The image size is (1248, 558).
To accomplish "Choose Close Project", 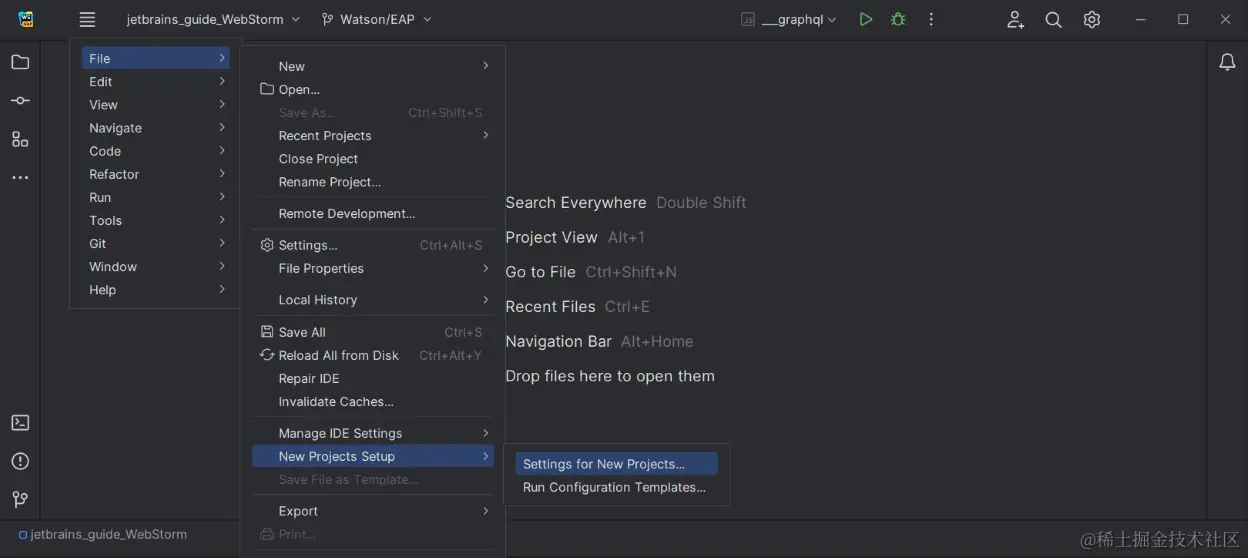I will pos(373,158).
